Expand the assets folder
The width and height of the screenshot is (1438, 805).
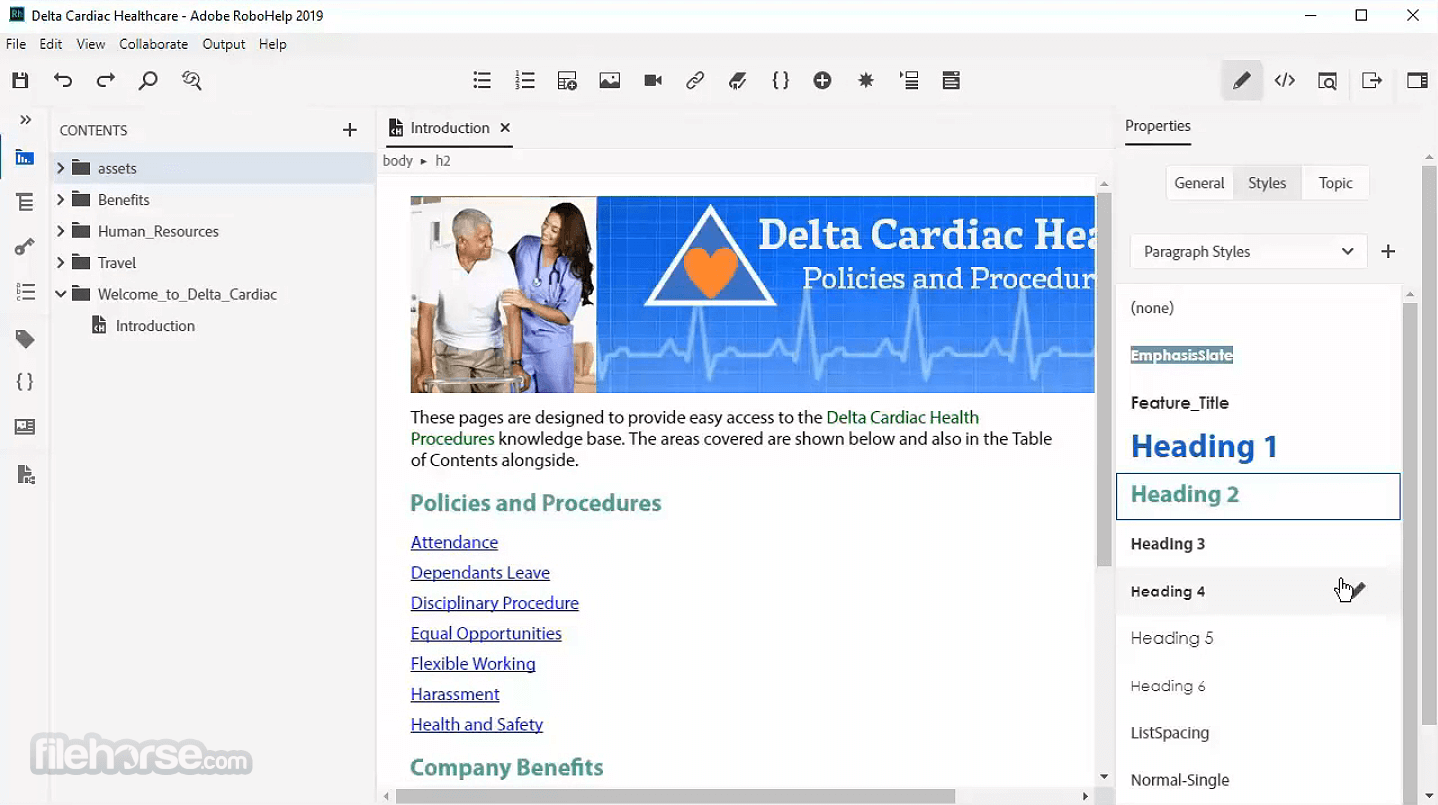click(x=60, y=168)
